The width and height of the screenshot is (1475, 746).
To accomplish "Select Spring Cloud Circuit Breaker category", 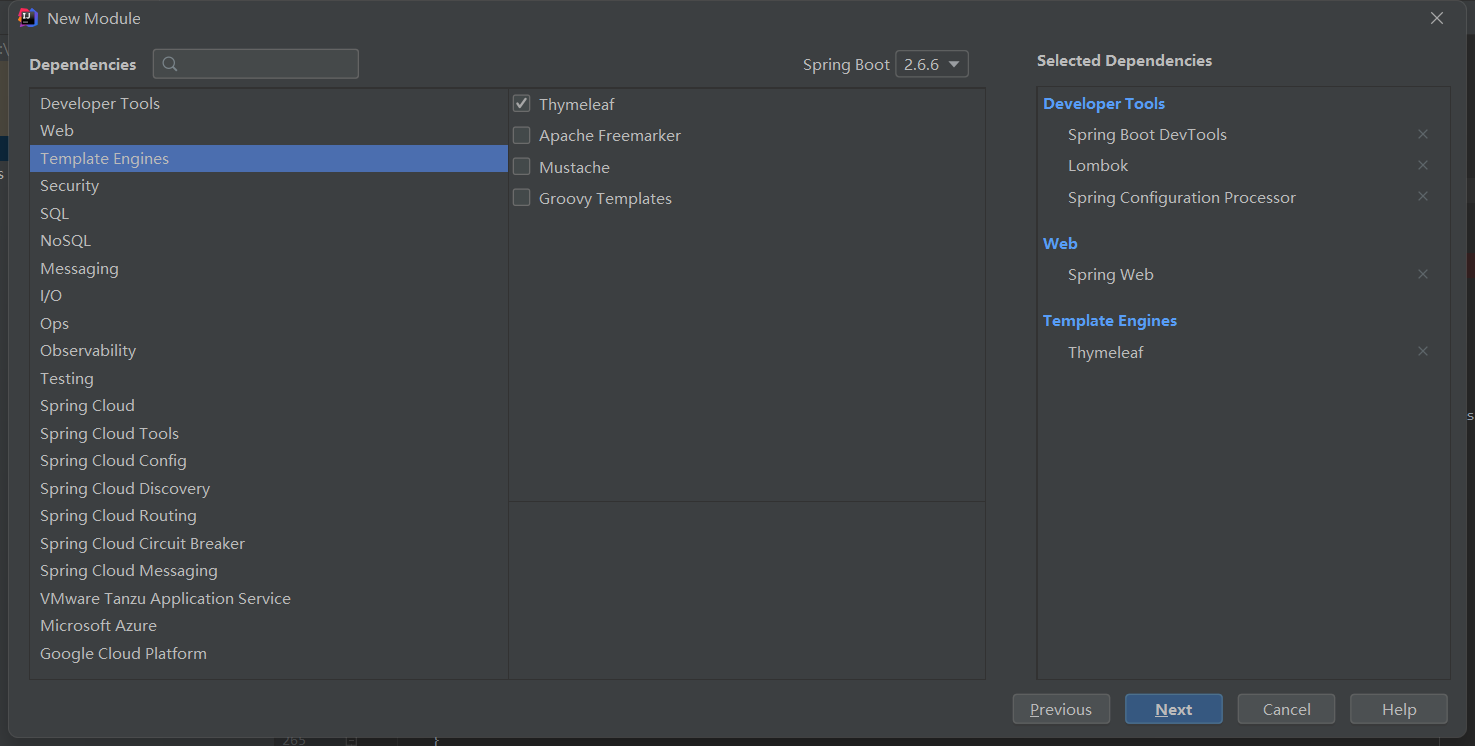I will coord(269,543).
